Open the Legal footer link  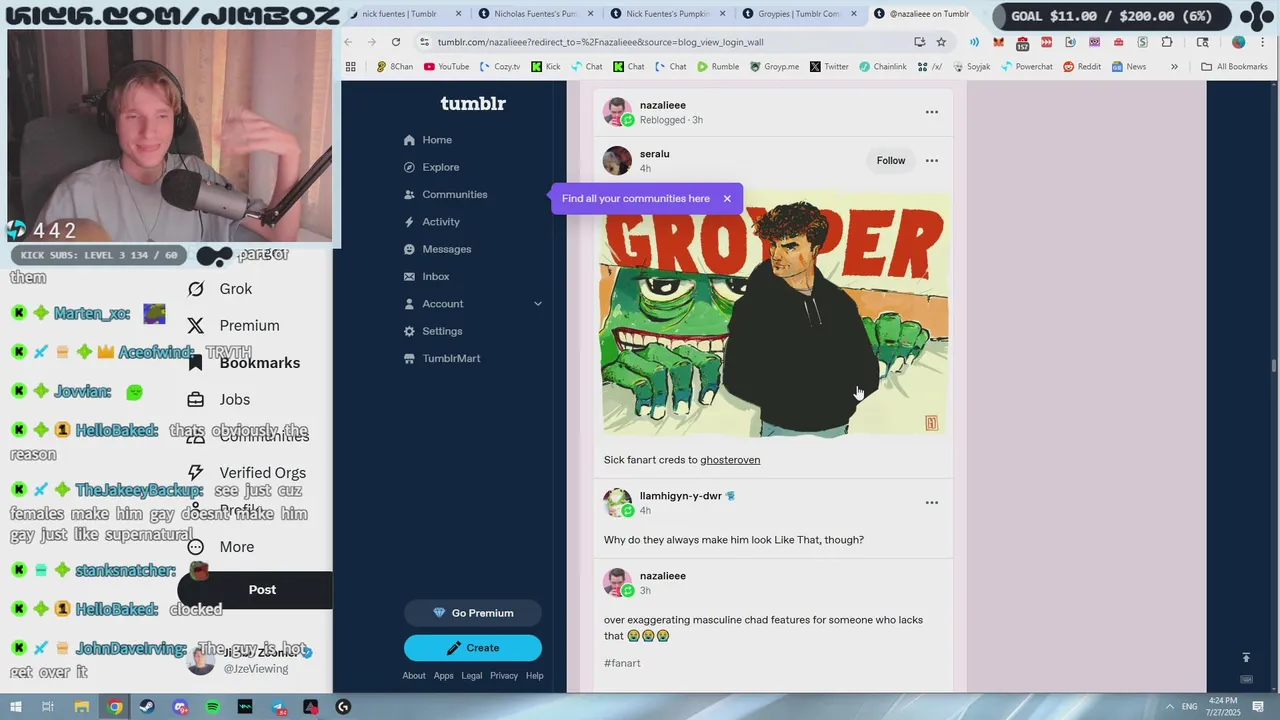(x=472, y=676)
